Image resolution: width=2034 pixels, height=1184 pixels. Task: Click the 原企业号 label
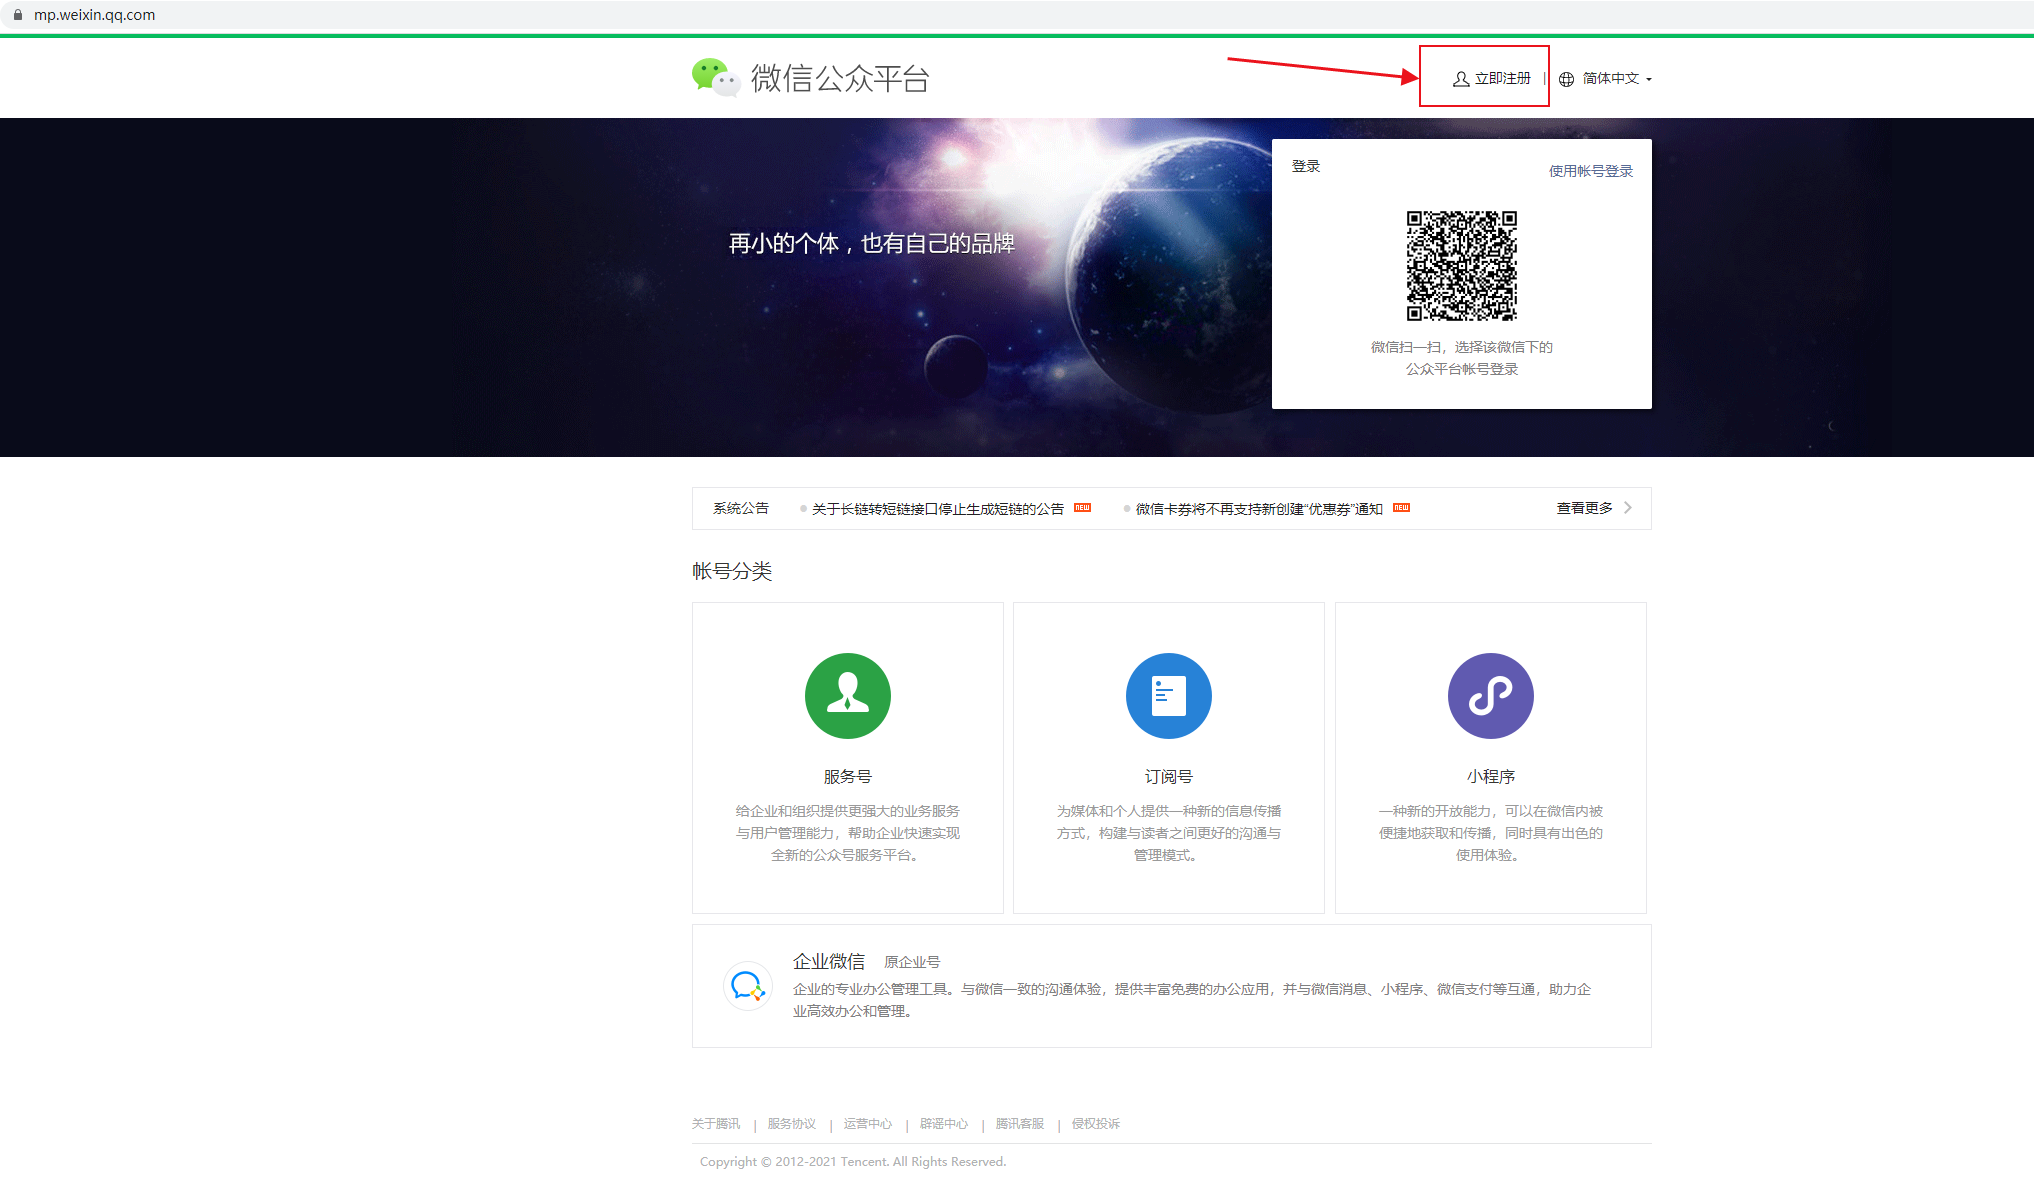[912, 962]
